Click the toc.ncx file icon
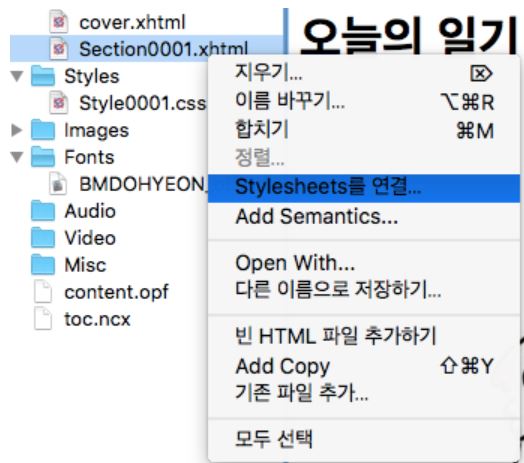The image size is (524, 463). [43, 319]
